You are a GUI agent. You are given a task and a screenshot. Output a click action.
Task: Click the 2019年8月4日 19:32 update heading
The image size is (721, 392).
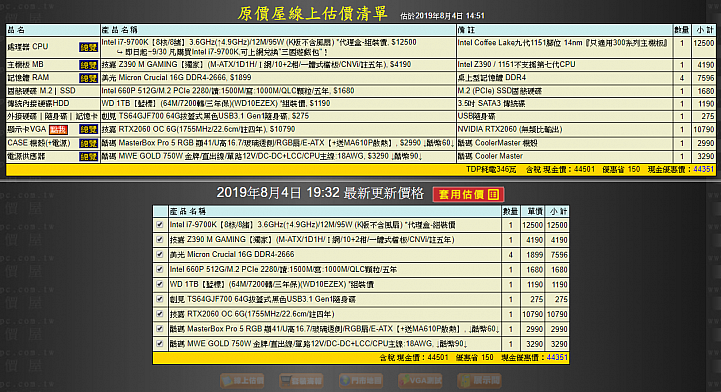(x=320, y=193)
